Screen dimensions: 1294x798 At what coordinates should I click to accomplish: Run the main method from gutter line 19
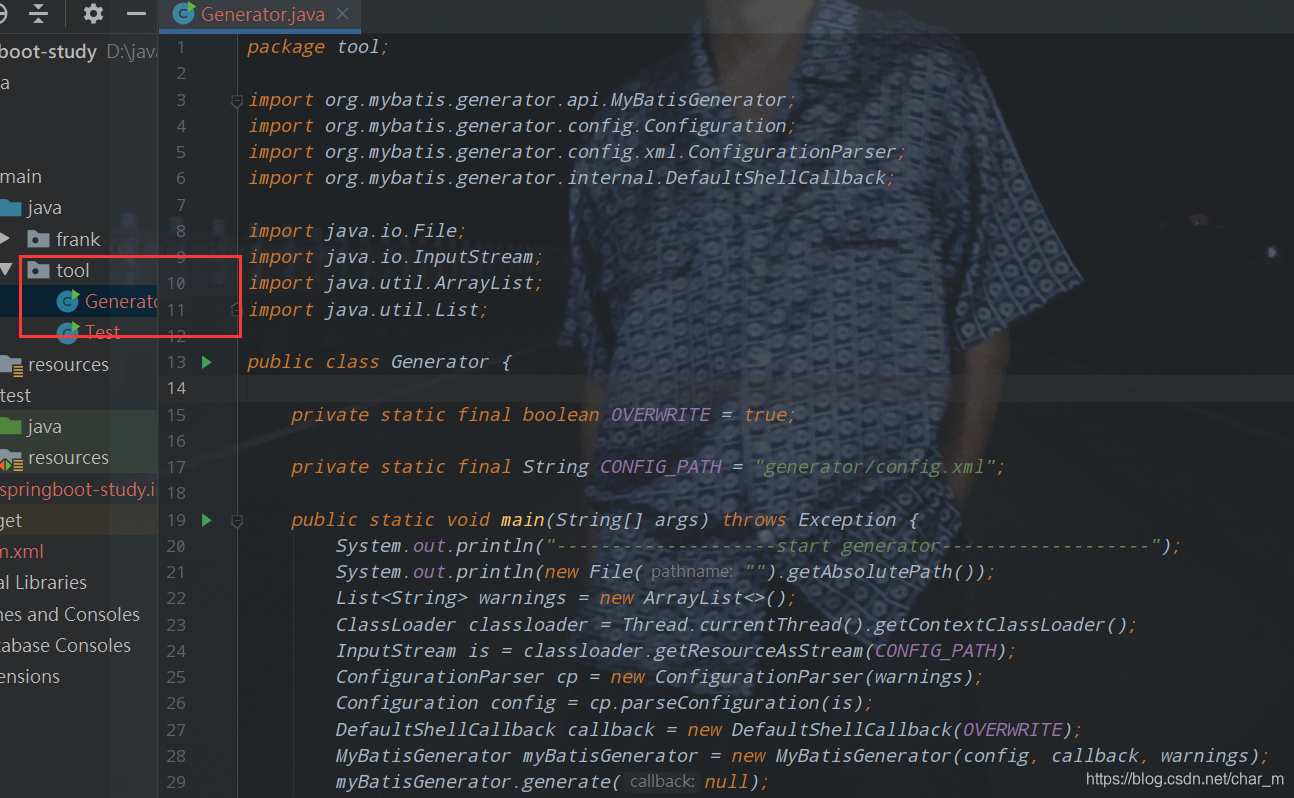click(x=207, y=520)
